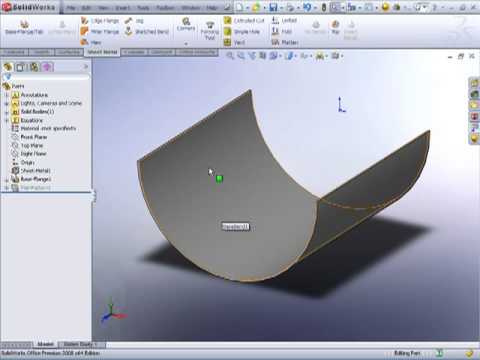The image size is (480, 360).
Task: Switch to the Sheet Metal tab
Action: tap(102, 52)
